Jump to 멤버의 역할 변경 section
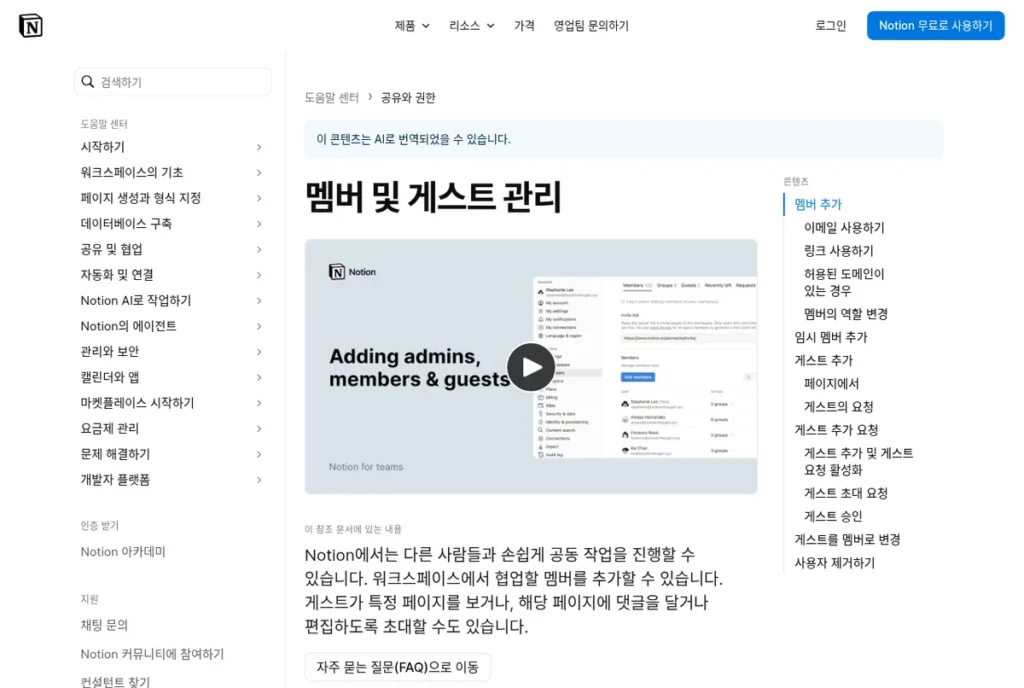 pos(846,314)
